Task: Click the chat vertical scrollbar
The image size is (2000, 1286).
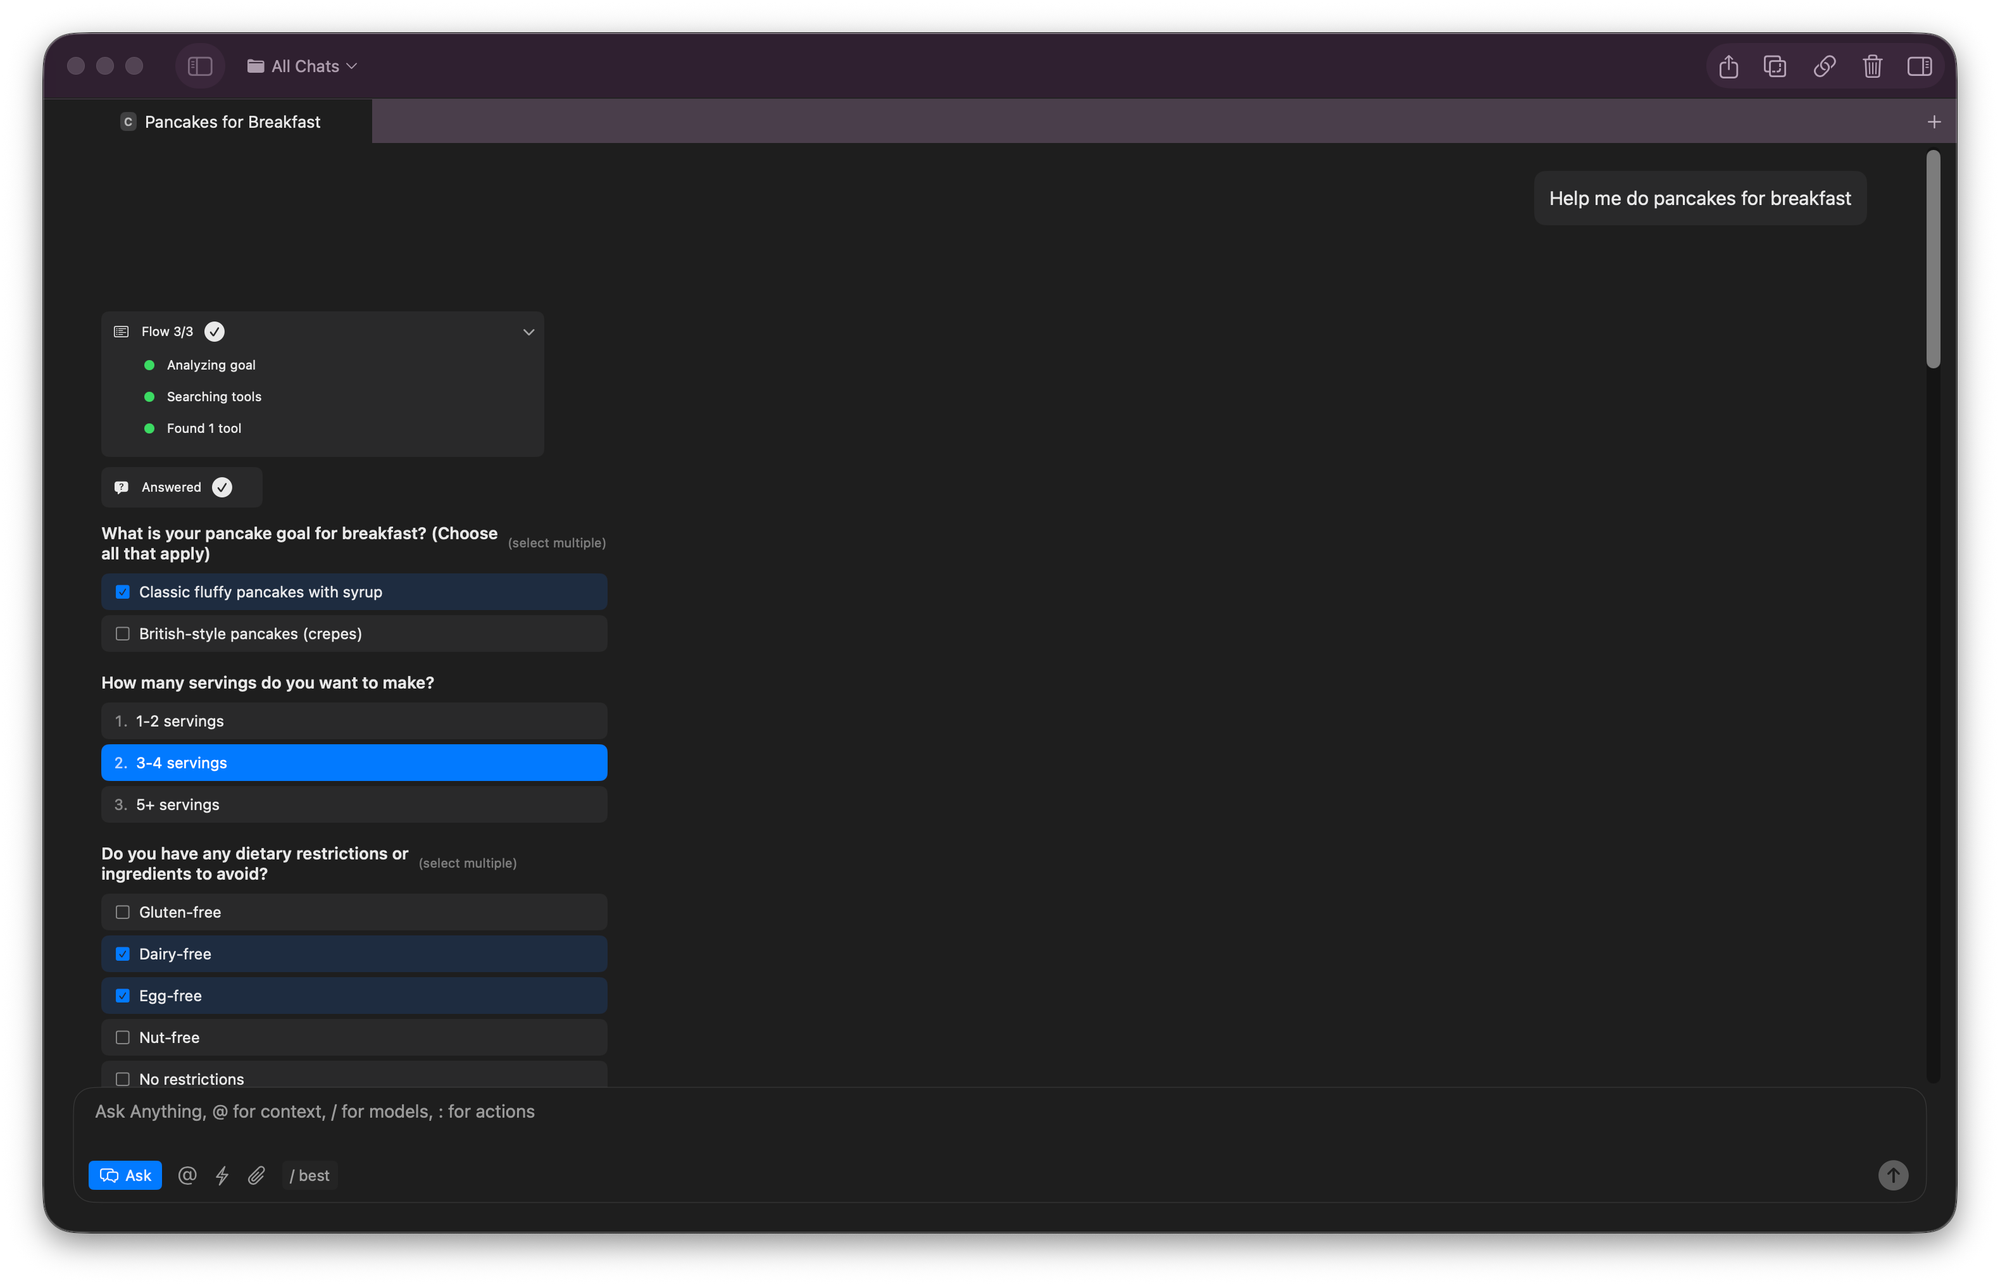Action: tap(1933, 260)
